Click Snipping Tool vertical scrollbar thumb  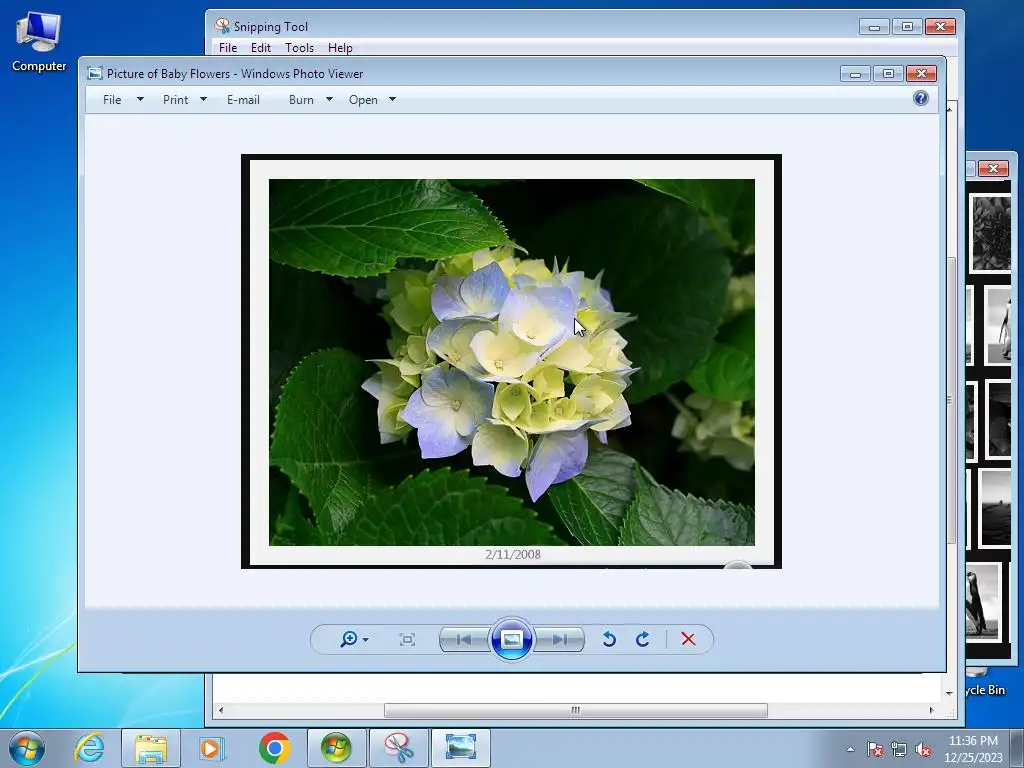pyautogui.click(x=951, y=400)
